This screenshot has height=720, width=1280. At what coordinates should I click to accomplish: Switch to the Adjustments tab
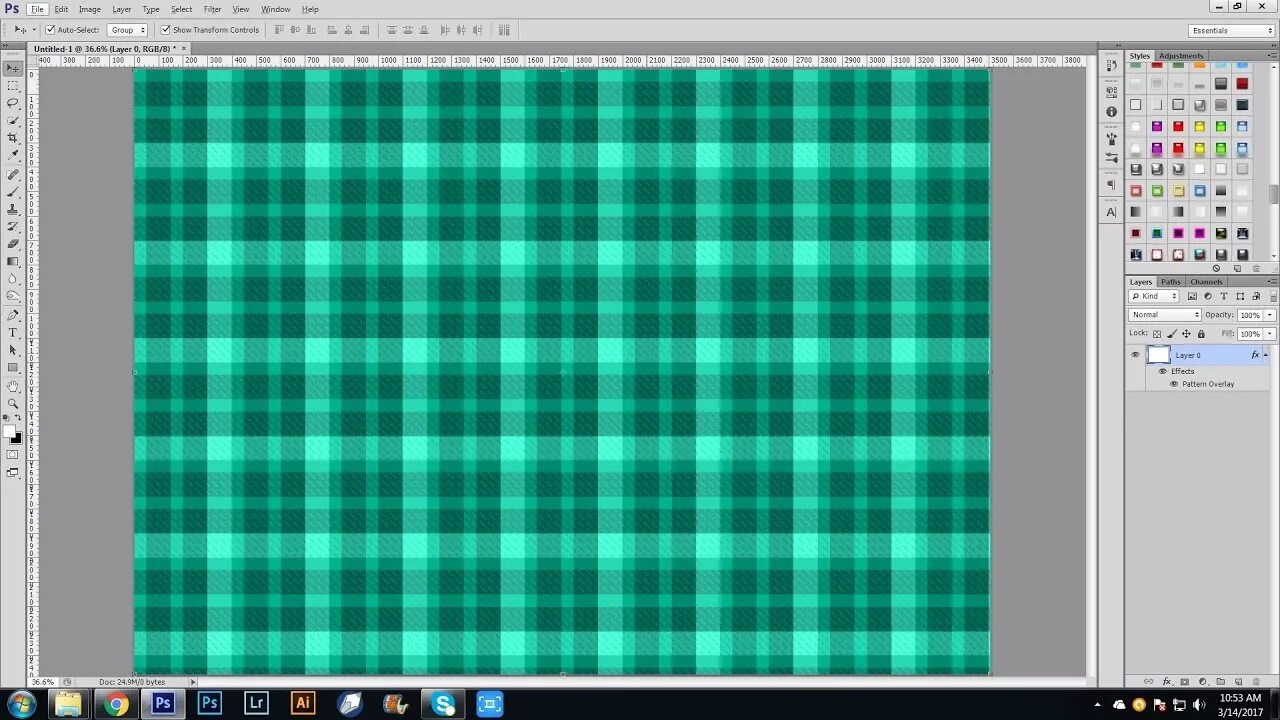(x=1181, y=56)
